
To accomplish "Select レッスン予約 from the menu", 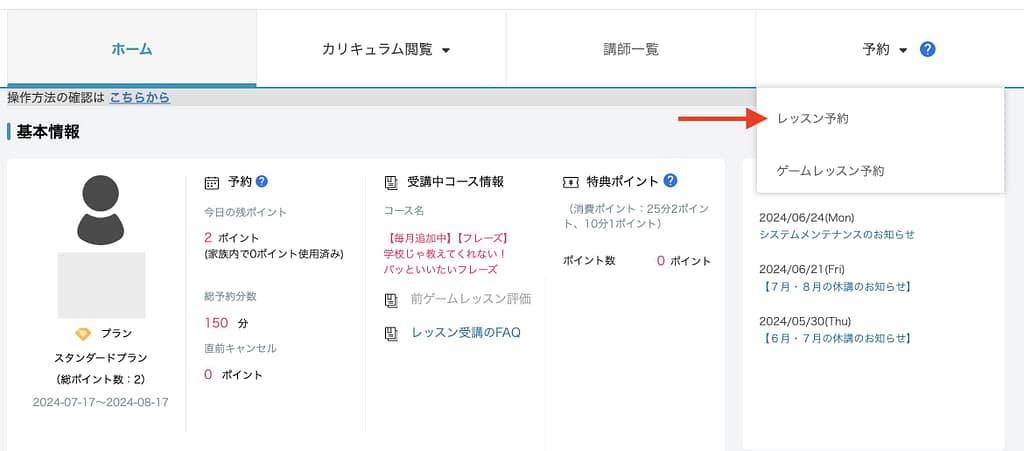I will pos(812,119).
